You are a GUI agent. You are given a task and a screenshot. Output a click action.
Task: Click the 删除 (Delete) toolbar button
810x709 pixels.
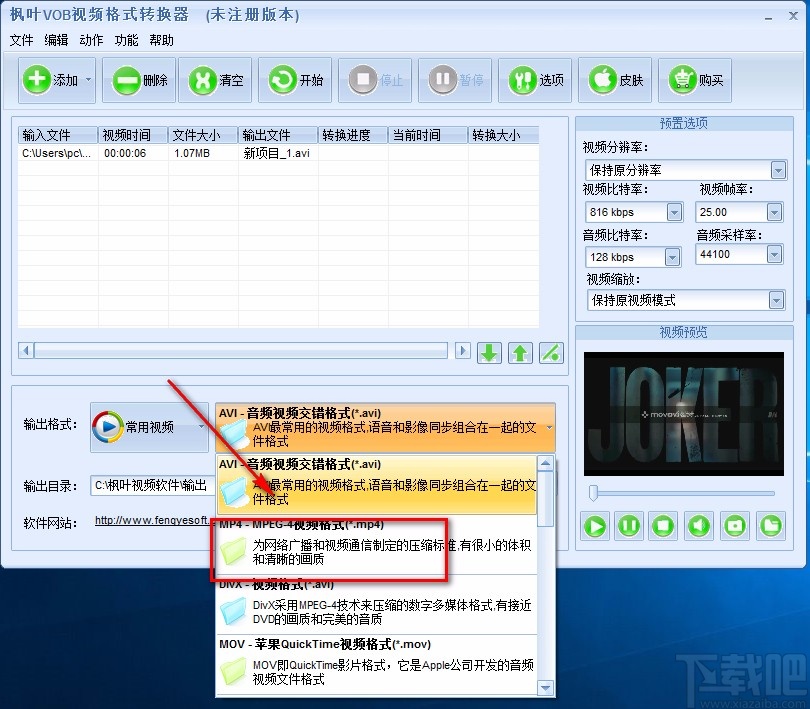[x=139, y=80]
